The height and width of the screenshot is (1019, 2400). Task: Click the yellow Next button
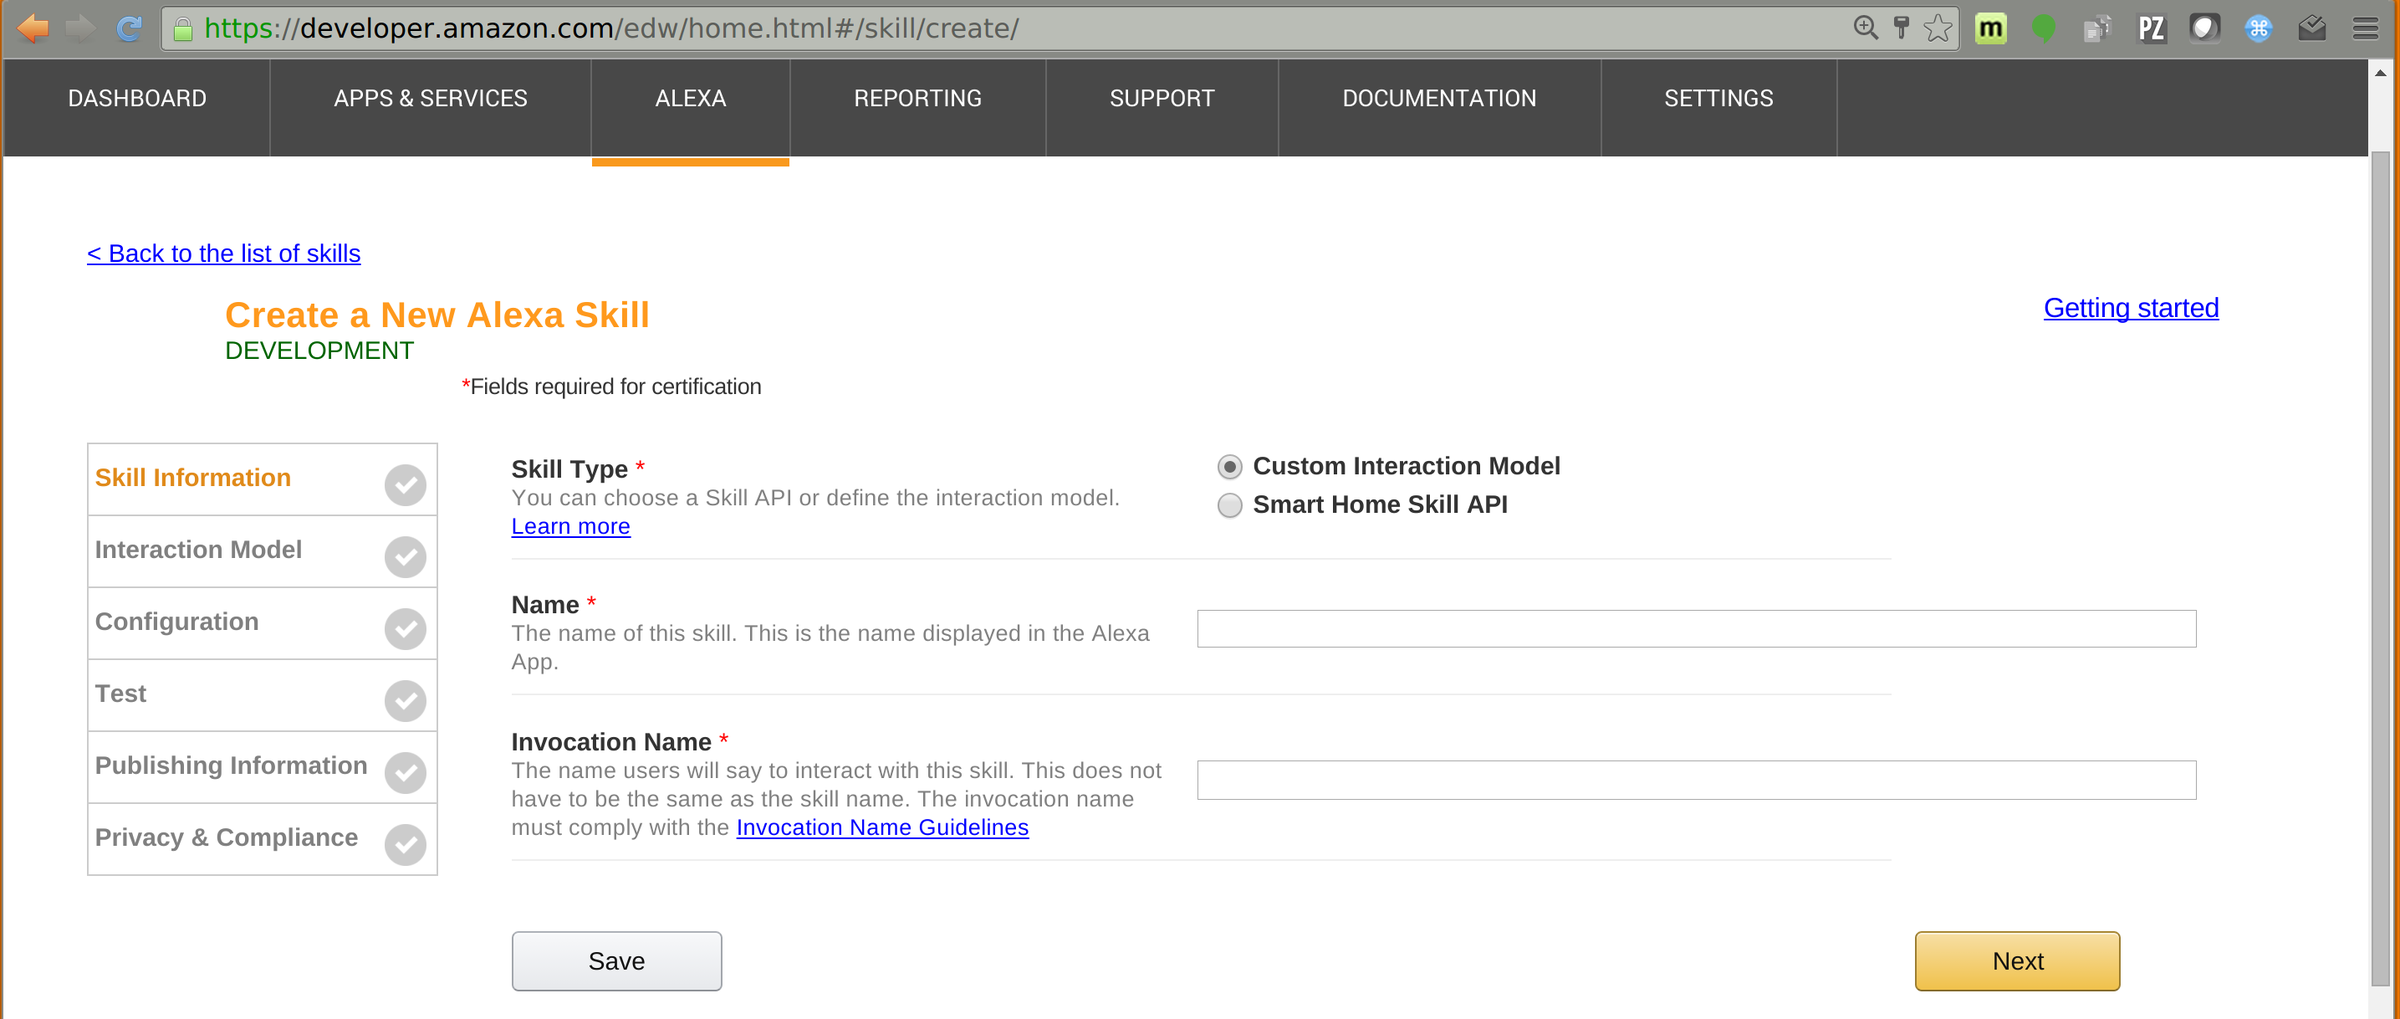click(2017, 961)
